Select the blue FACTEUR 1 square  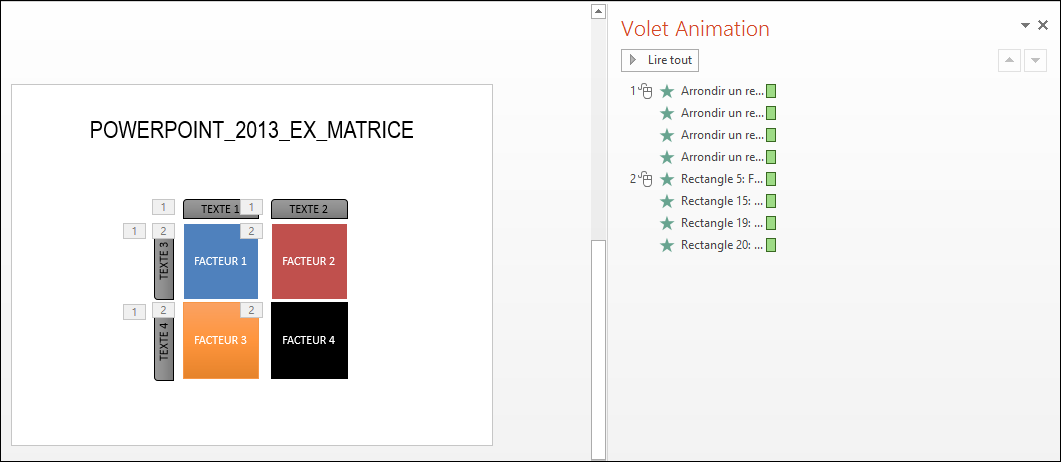[x=221, y=261]
